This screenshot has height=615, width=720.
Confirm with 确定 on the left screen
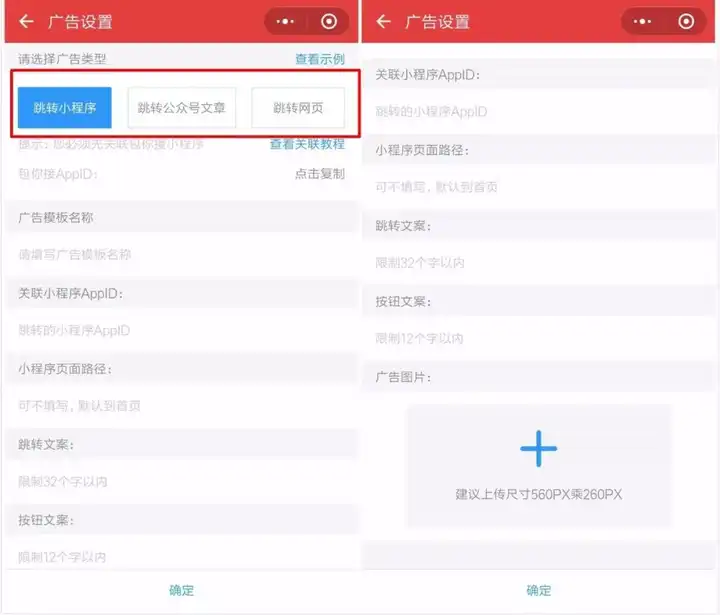click(181, 590)
